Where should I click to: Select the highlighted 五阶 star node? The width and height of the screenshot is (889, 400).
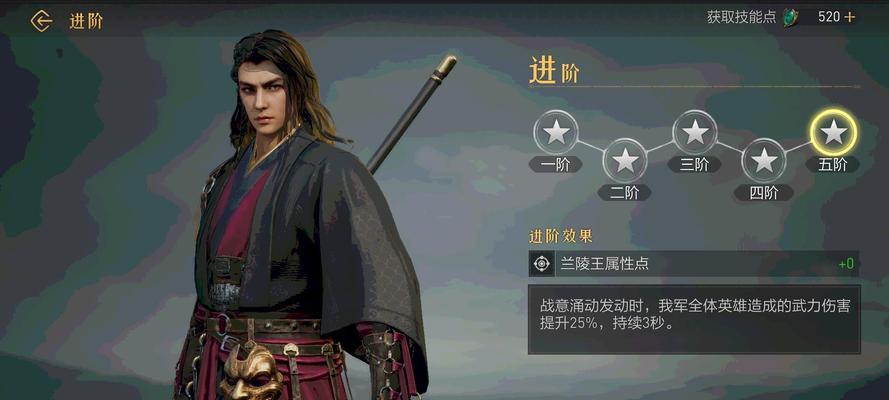[x=833, y=132]
